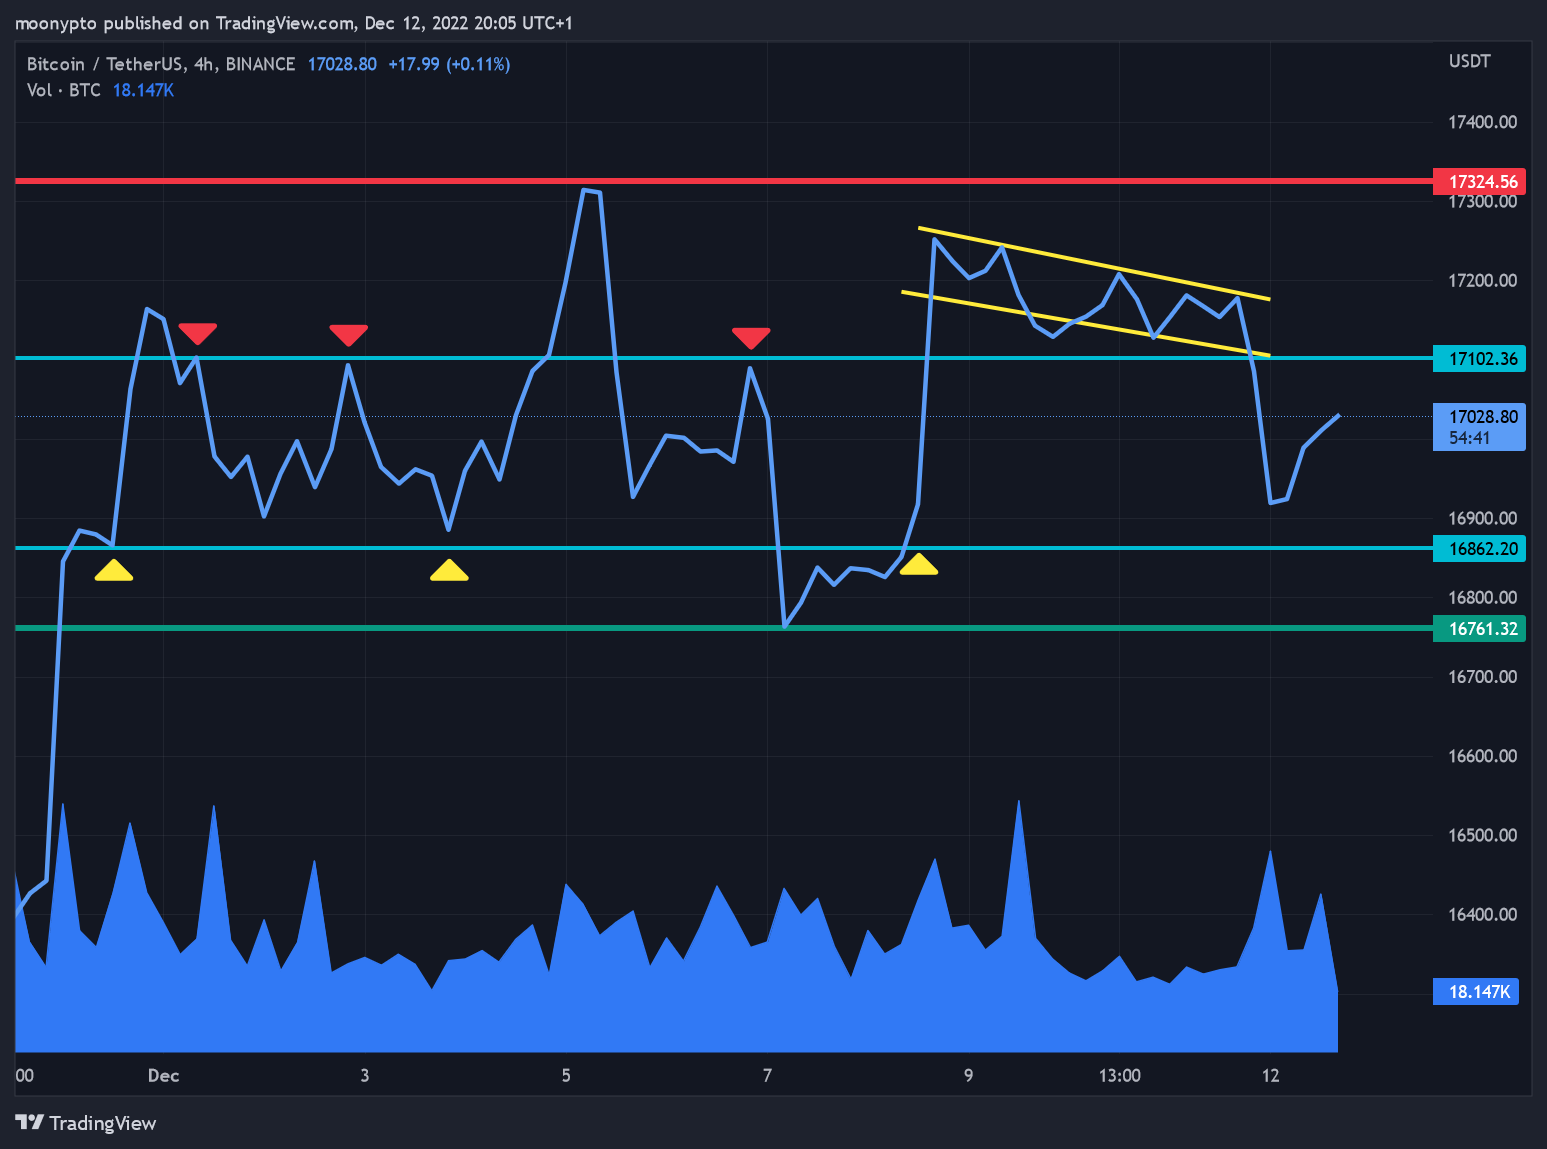Click the cyan 17102.36 price label
This screenshot has height=1149, width=1547.
(x=1479, y=358)
